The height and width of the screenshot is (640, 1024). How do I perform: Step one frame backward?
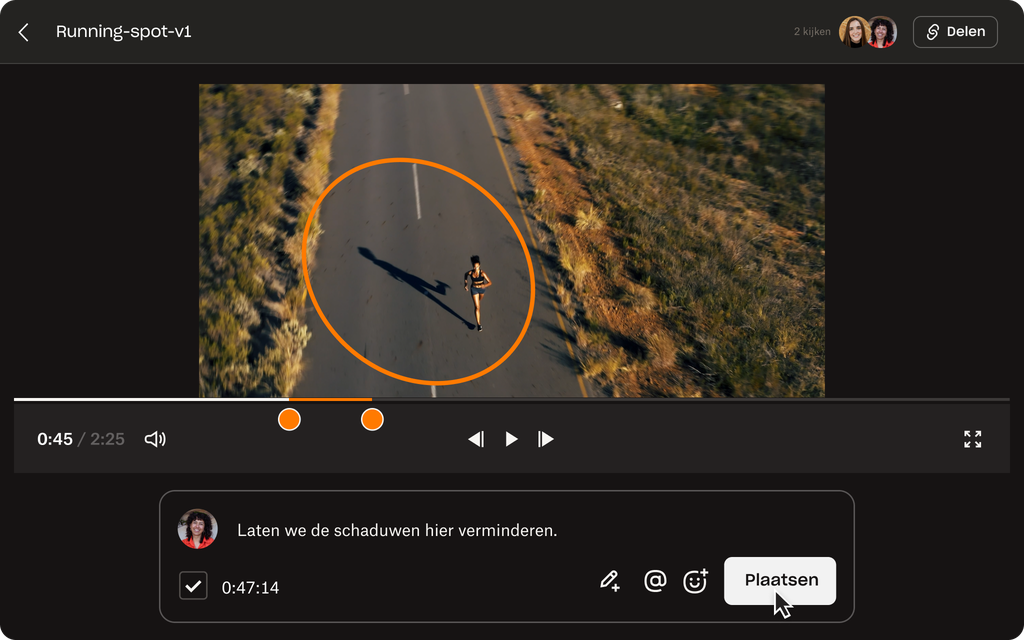(x=477, y=438)
